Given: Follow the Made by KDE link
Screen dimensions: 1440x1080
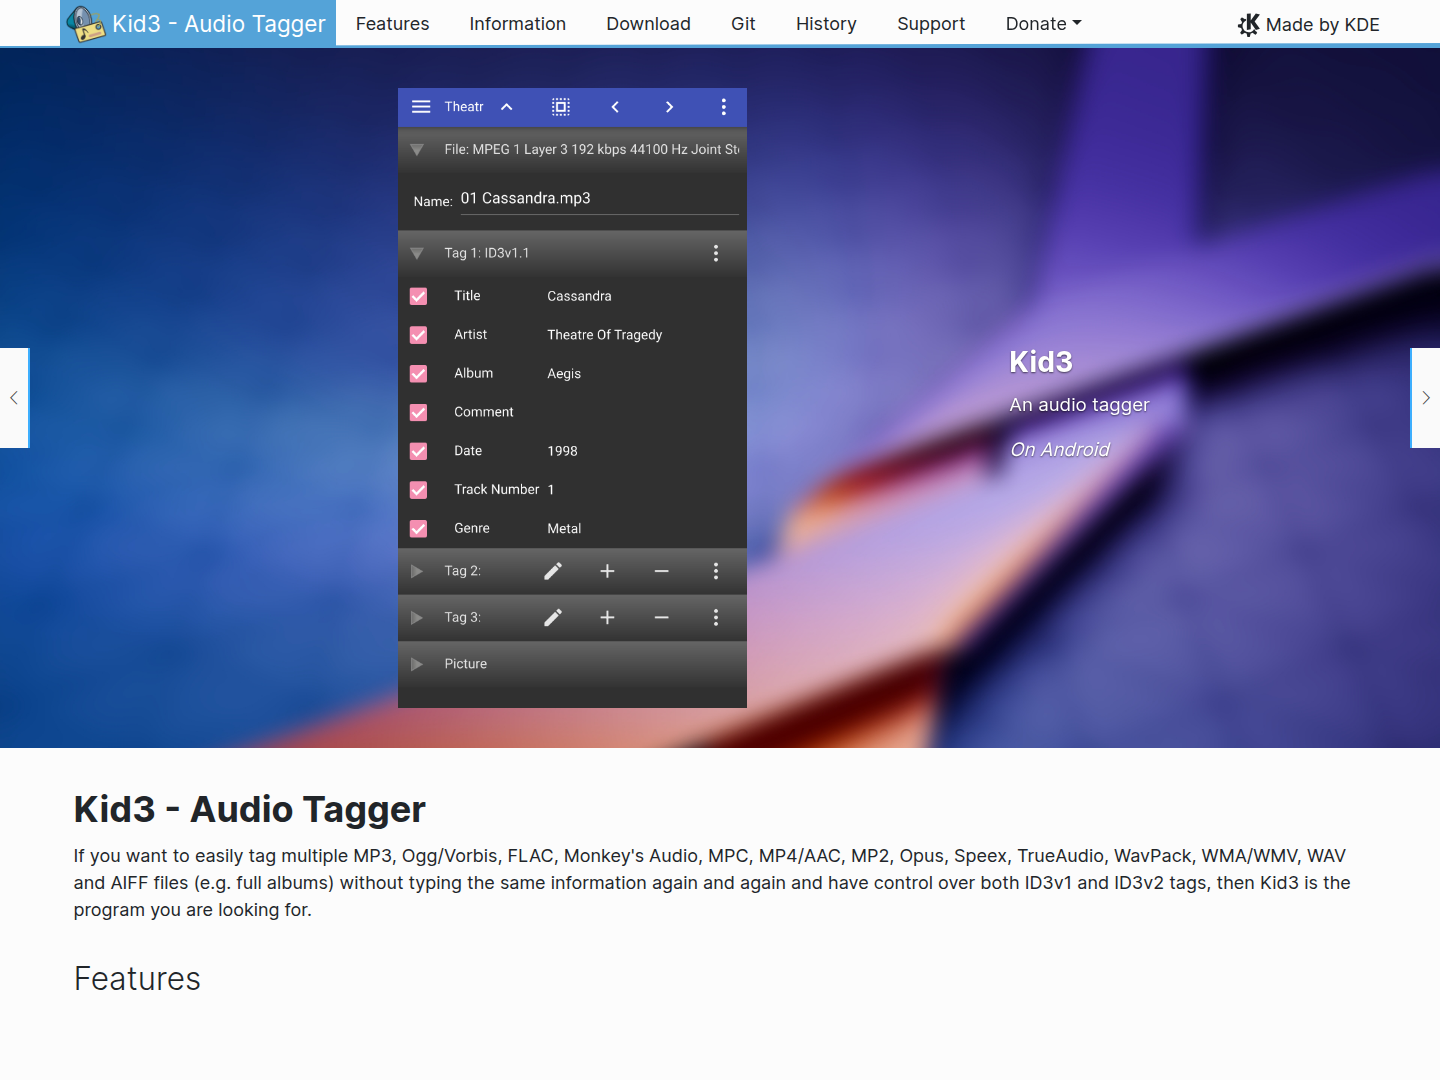Looking at the screenshot, I should tap(1309, 25).
